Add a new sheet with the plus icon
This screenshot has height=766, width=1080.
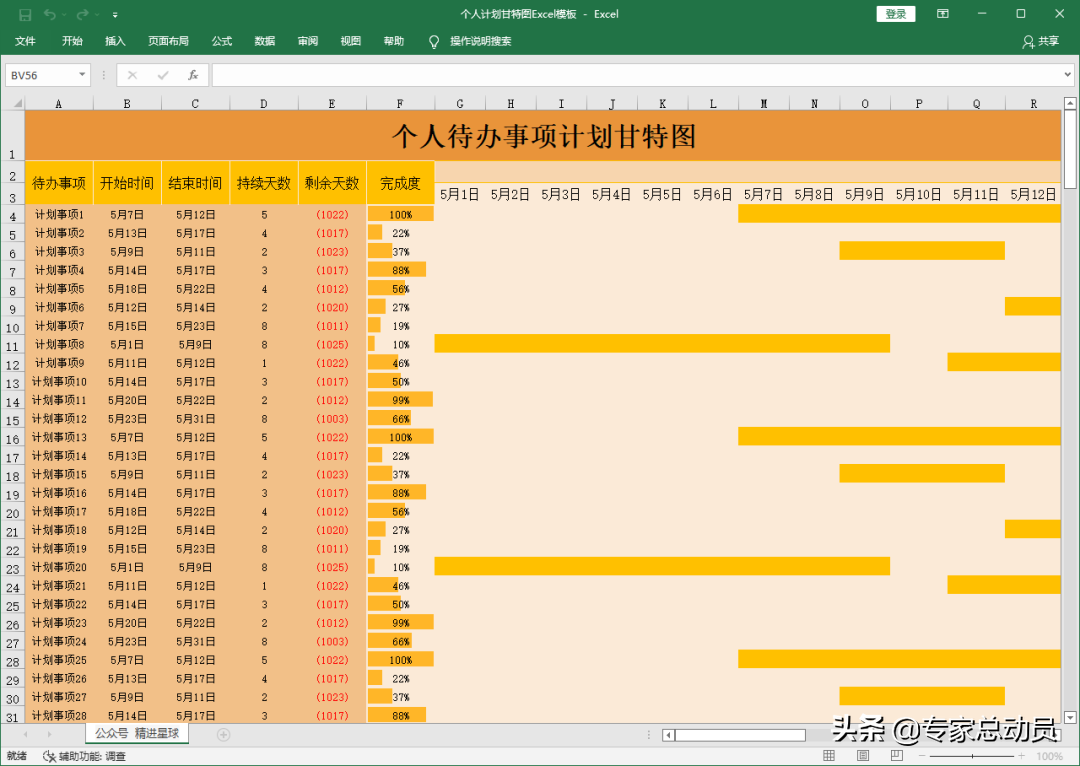tap(223, 735)
